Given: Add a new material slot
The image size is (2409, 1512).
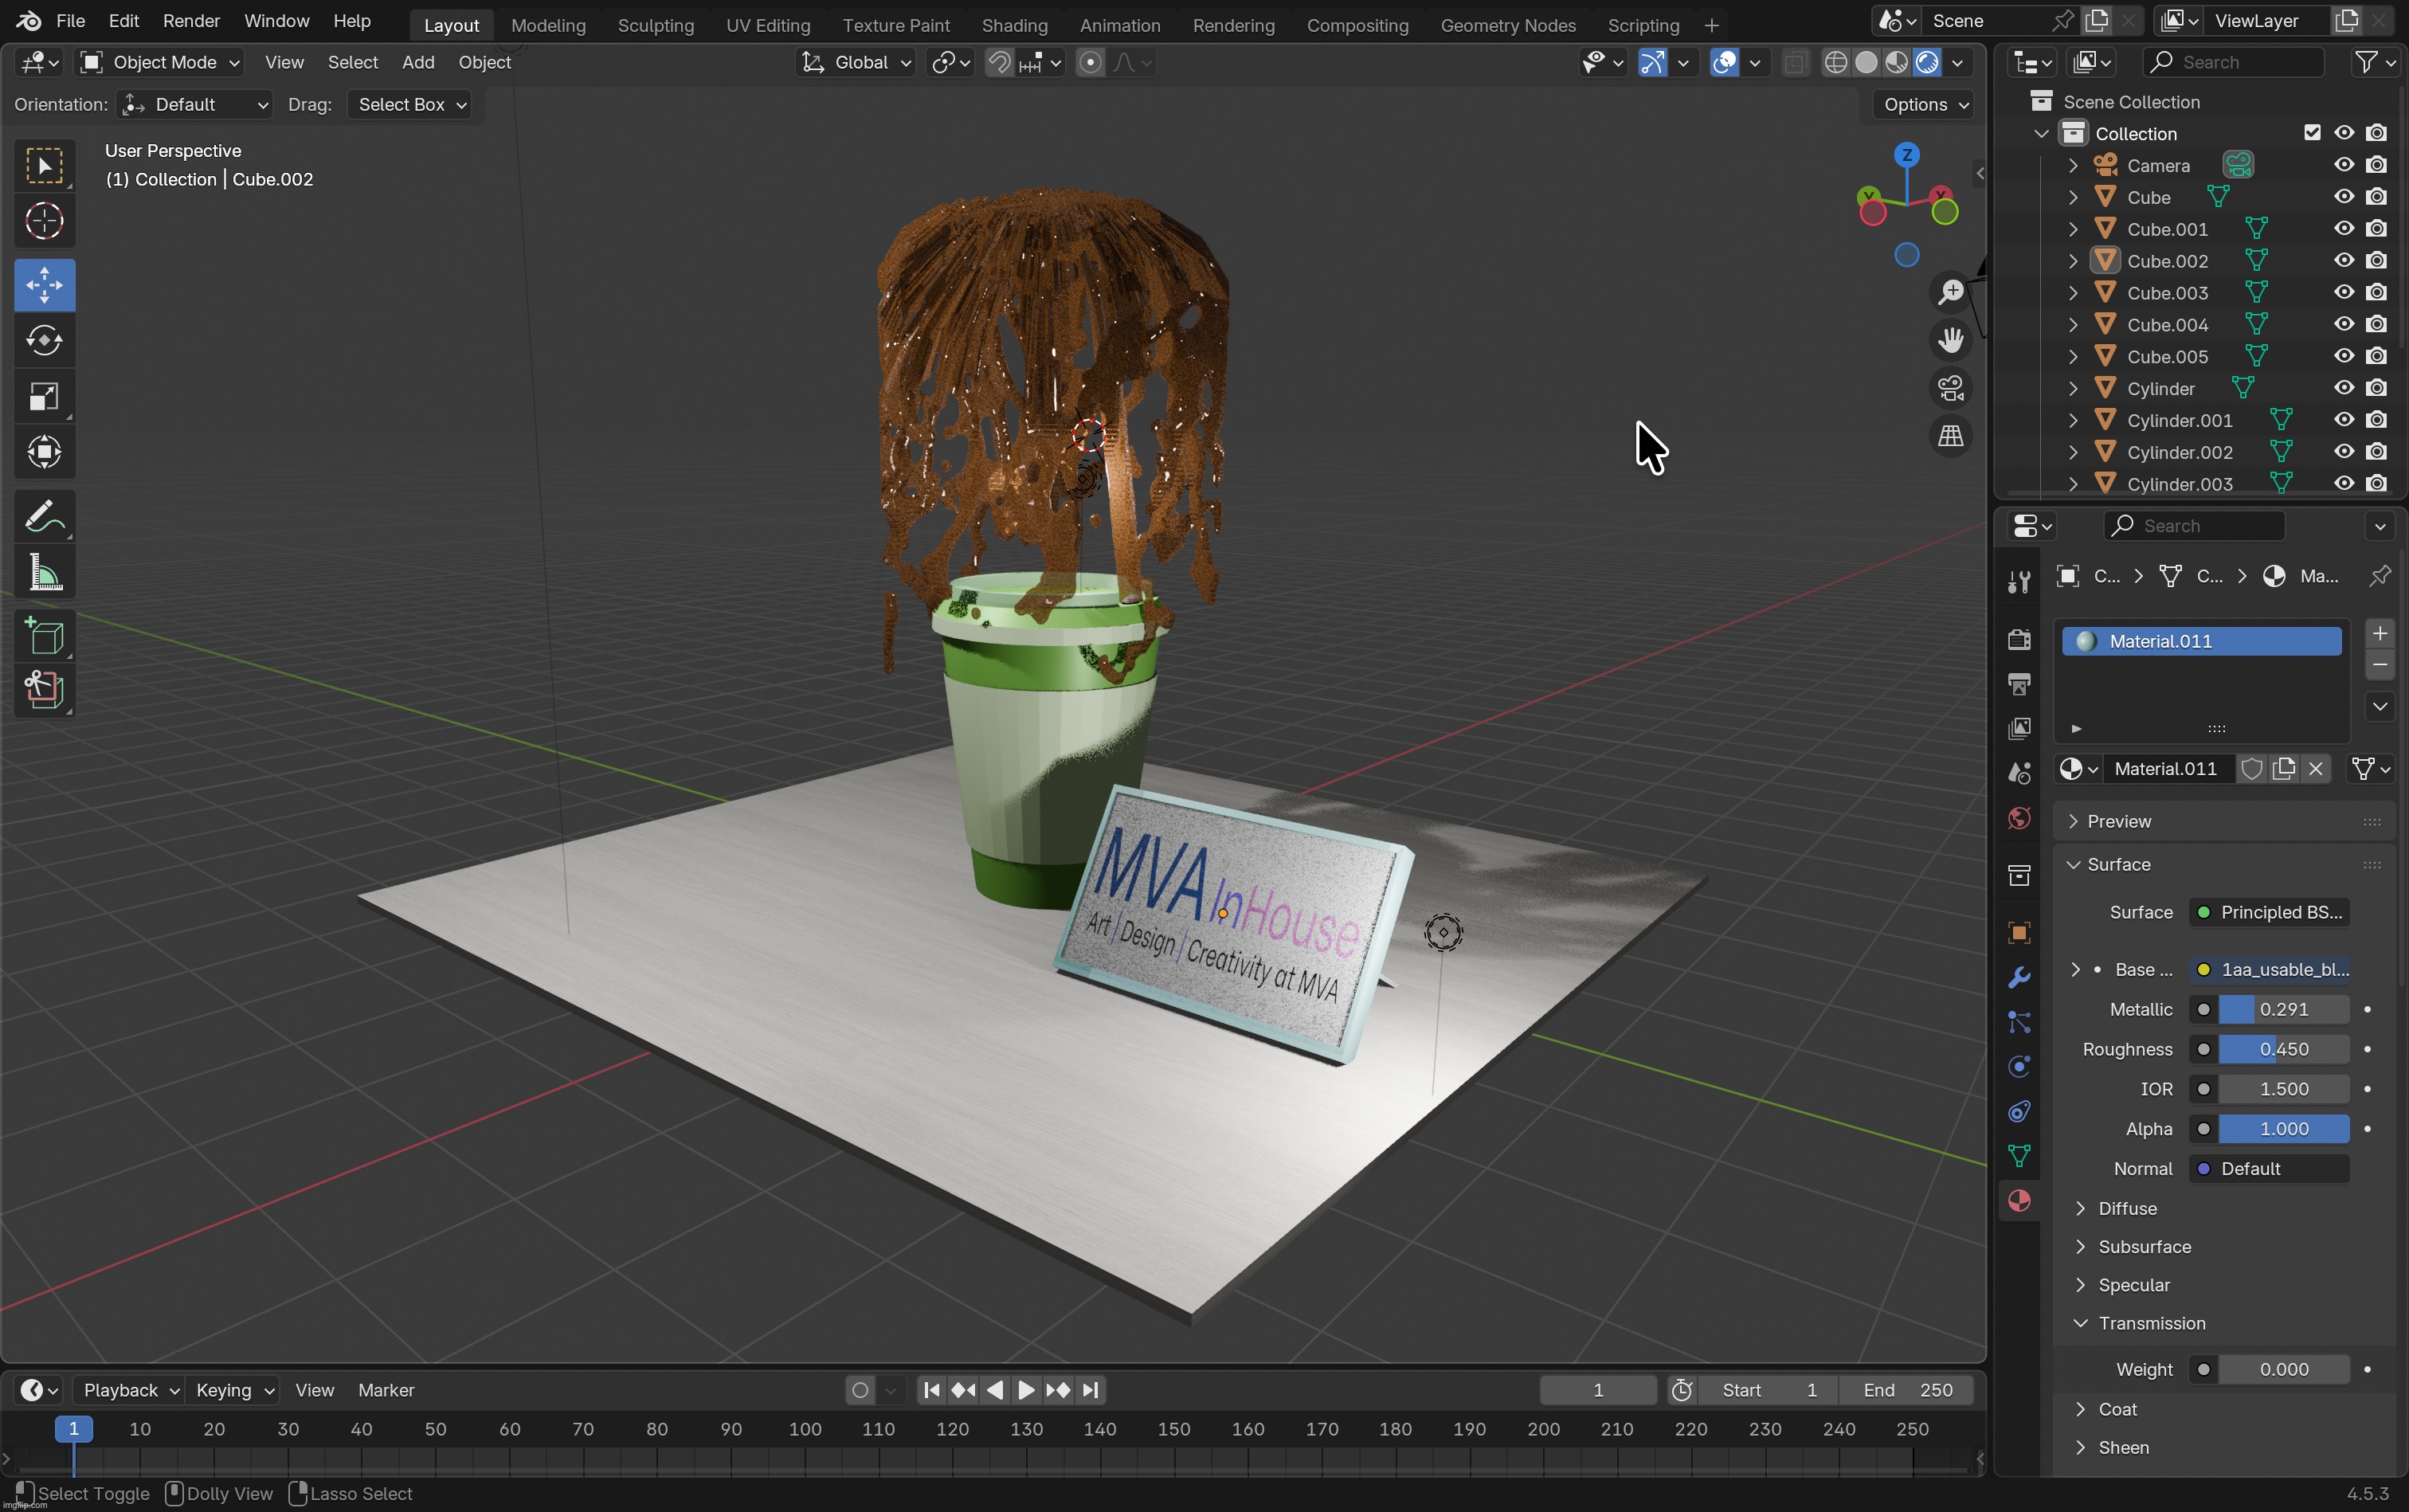Looking at the screenshot, I should click(x=2381, y=632).
